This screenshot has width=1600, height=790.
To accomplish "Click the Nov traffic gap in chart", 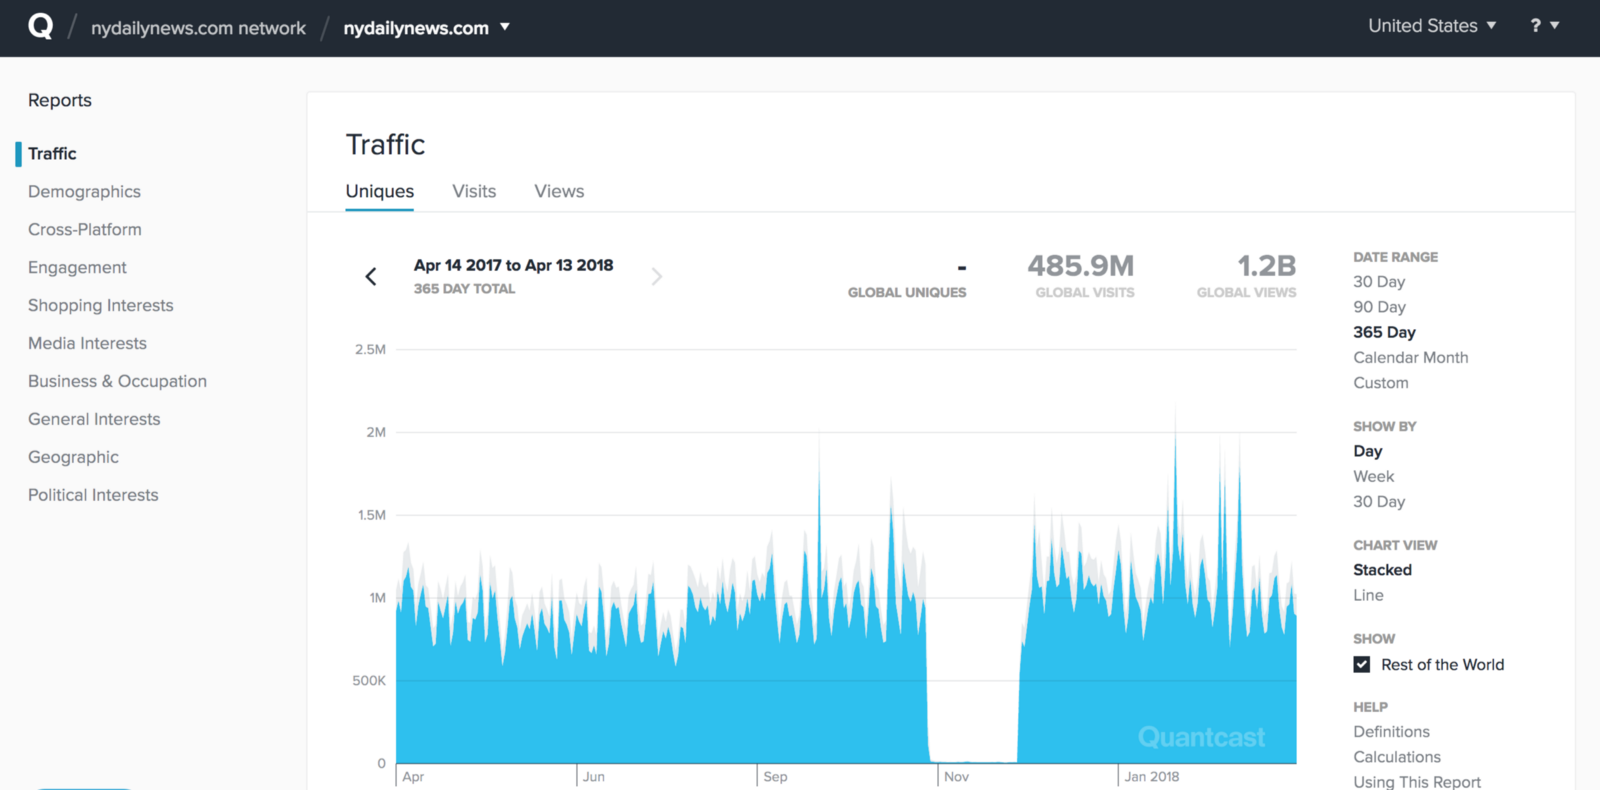I will (x=972, y=700).
